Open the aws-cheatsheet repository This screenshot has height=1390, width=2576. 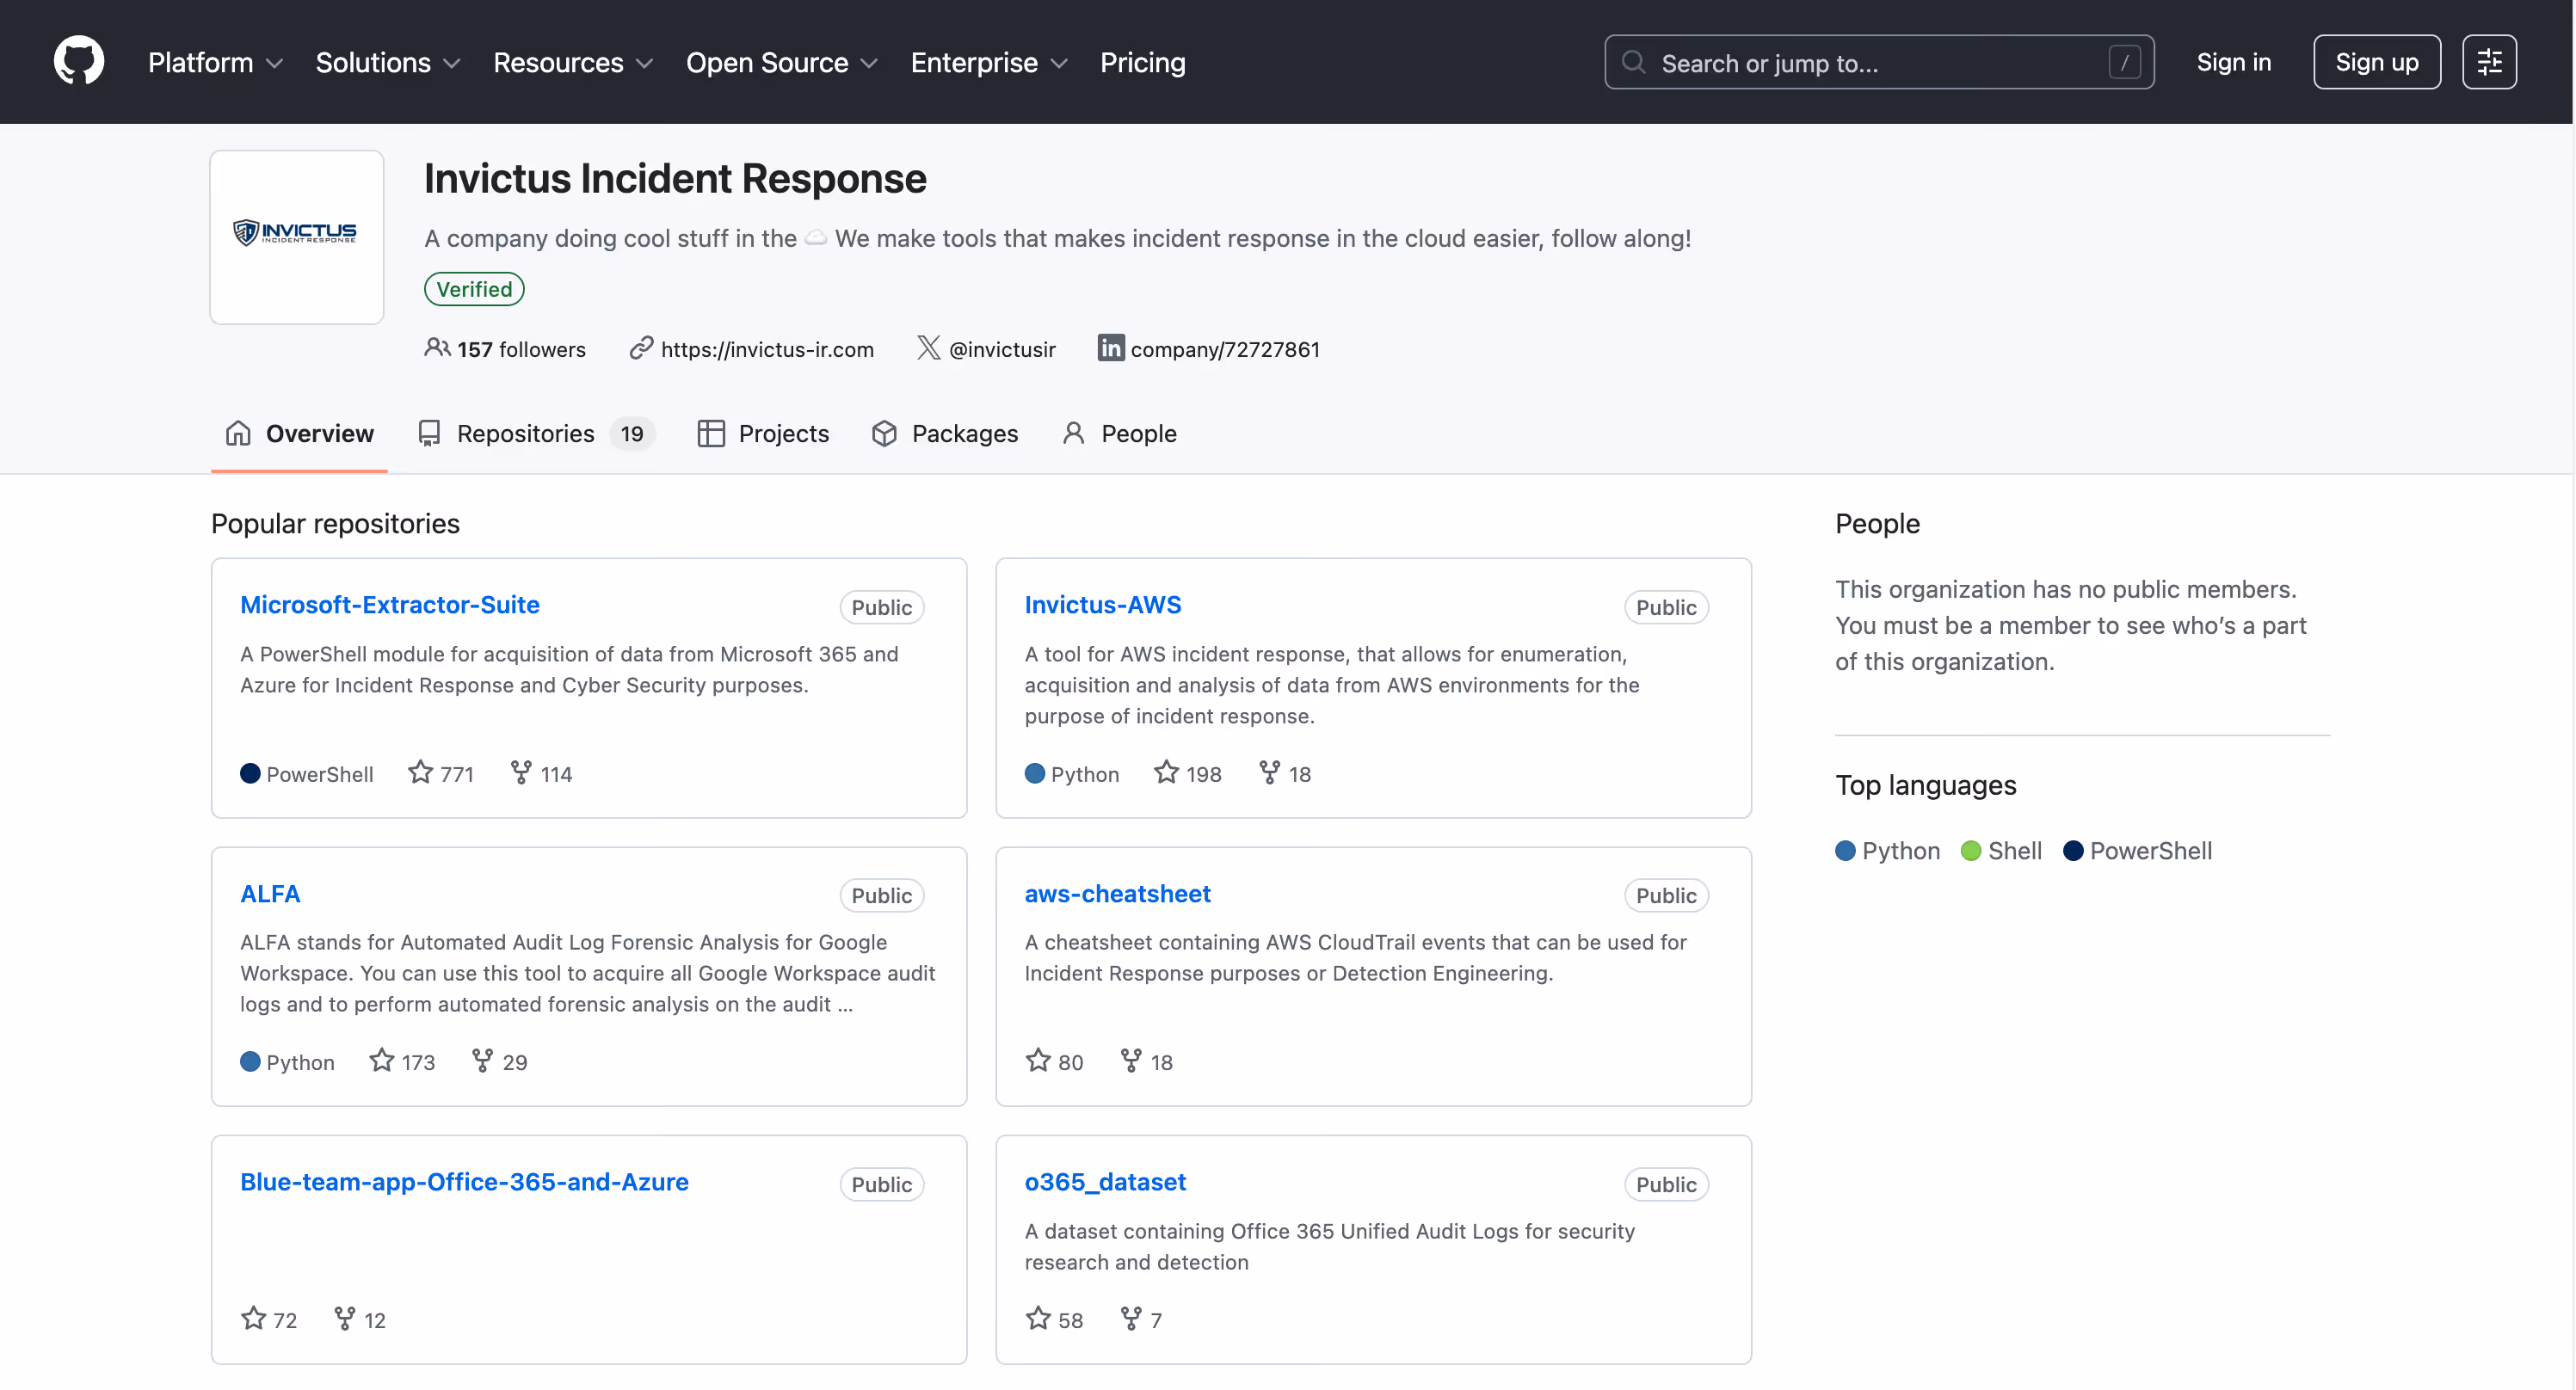1118,893
